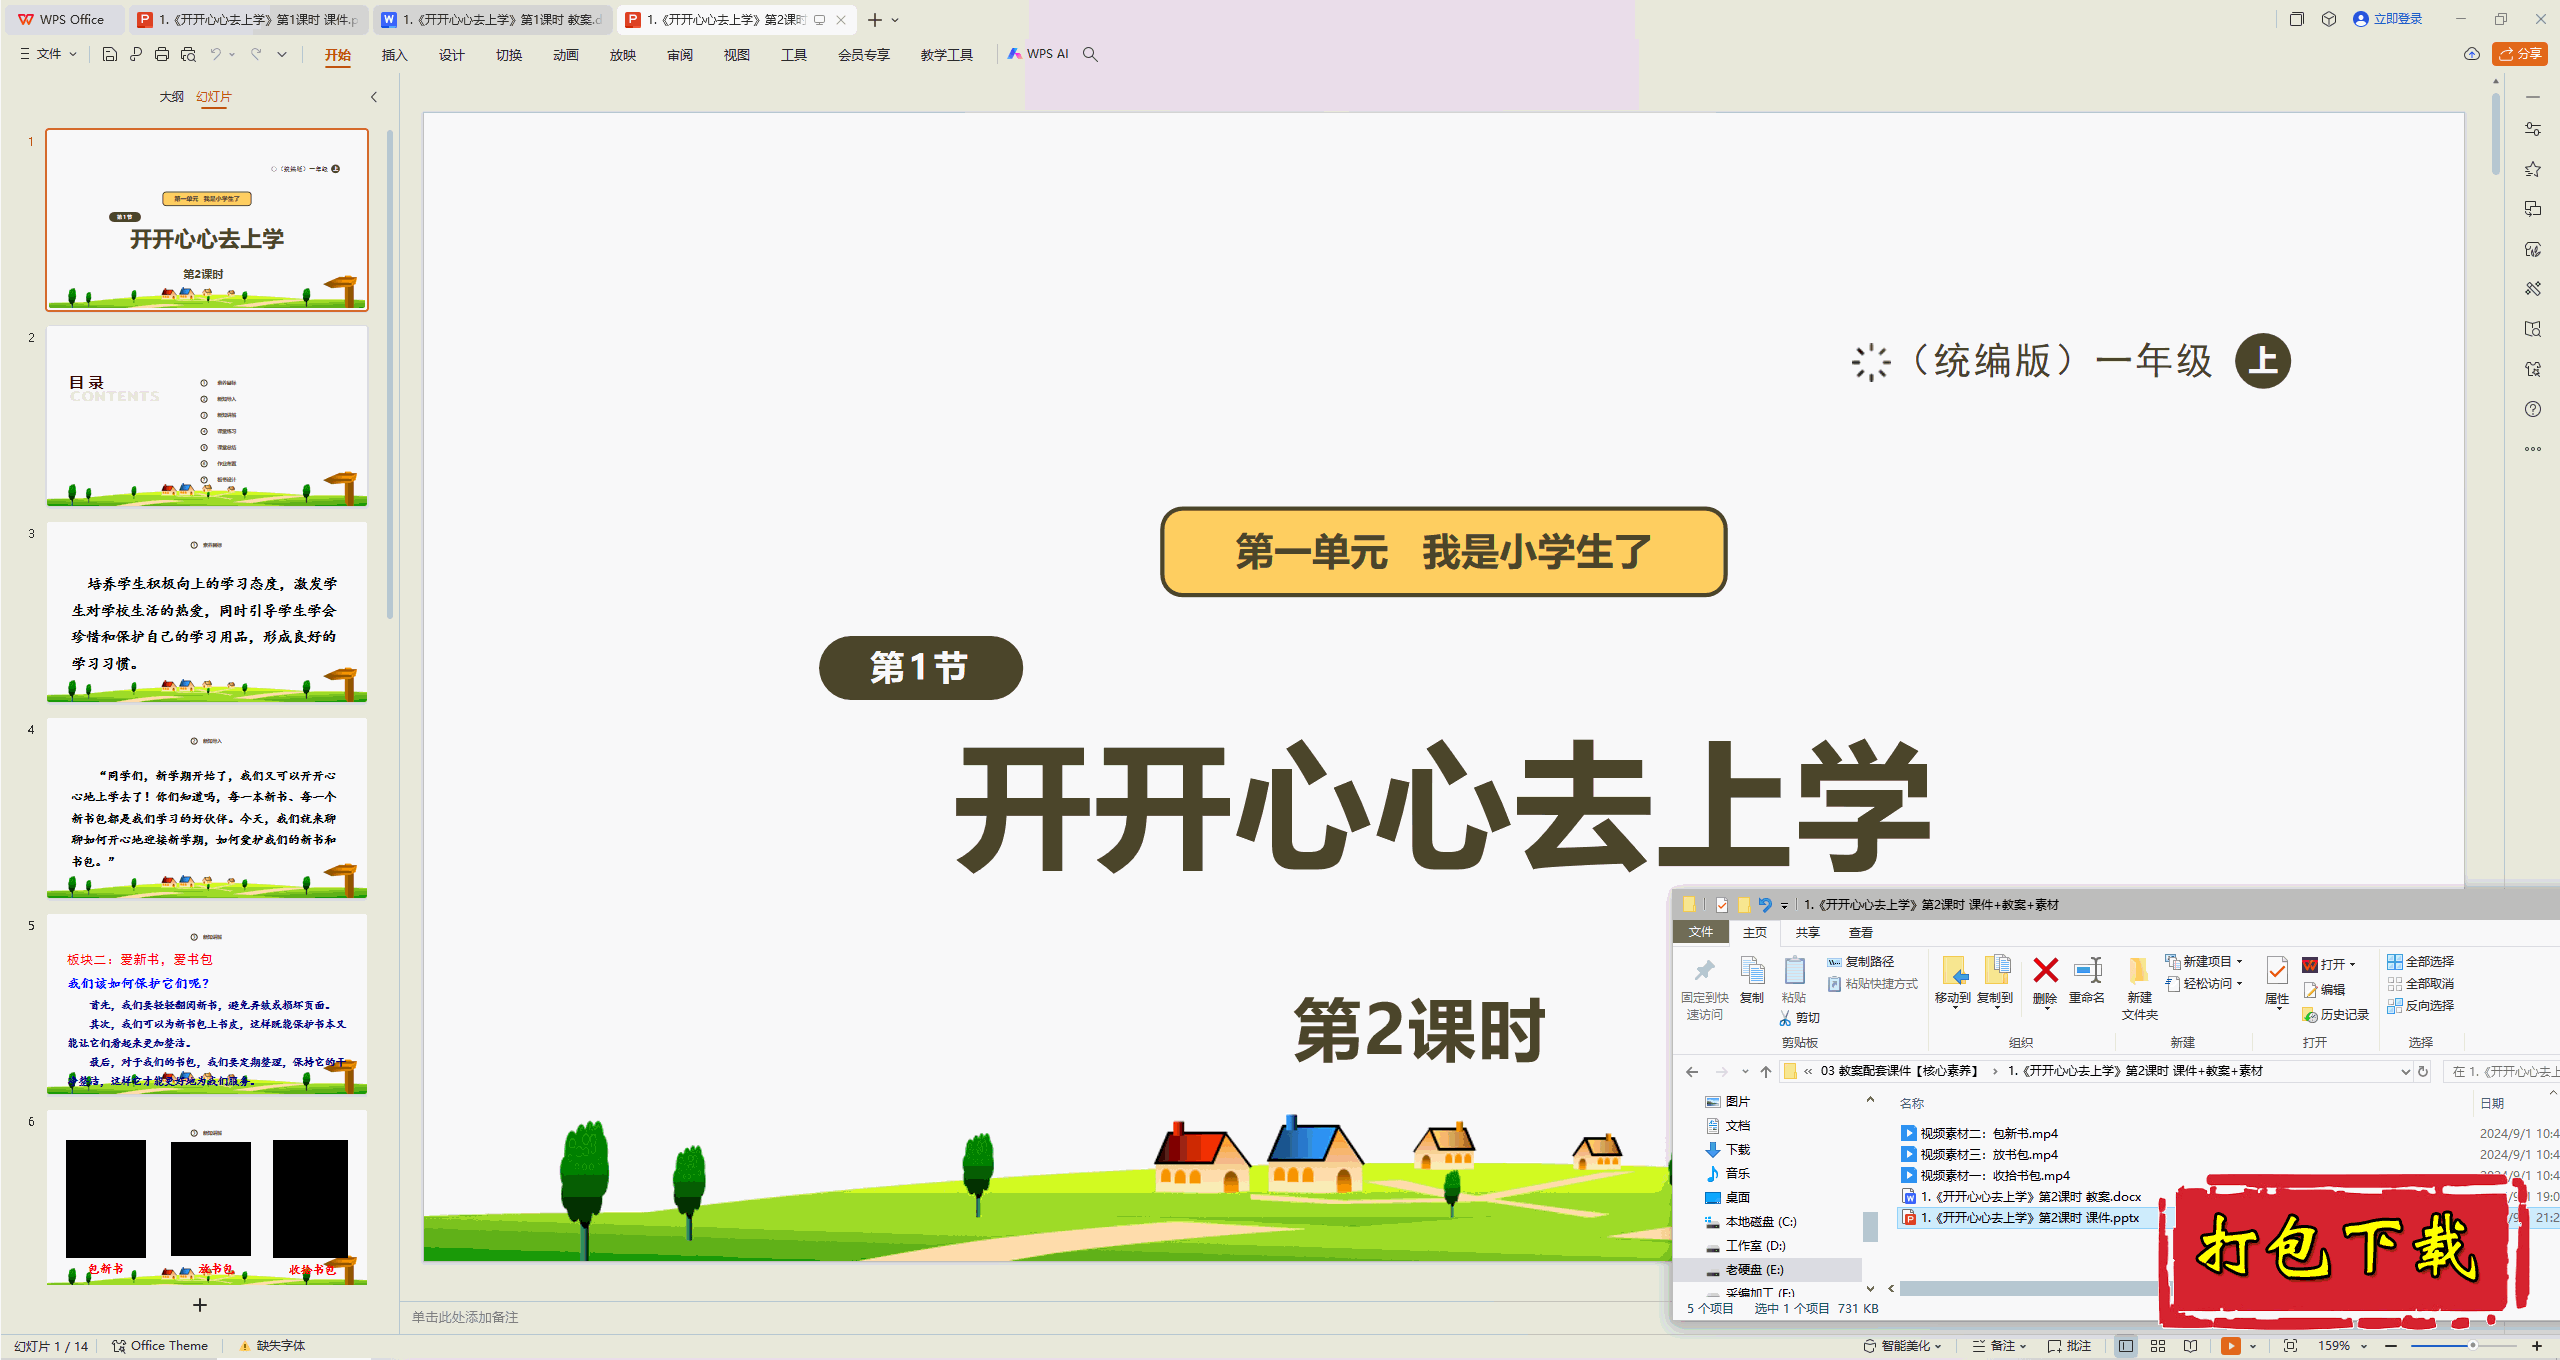Adjust the zoom slider handle
Viewport: 2560px width, 1360px height.
(2472, 1346)
